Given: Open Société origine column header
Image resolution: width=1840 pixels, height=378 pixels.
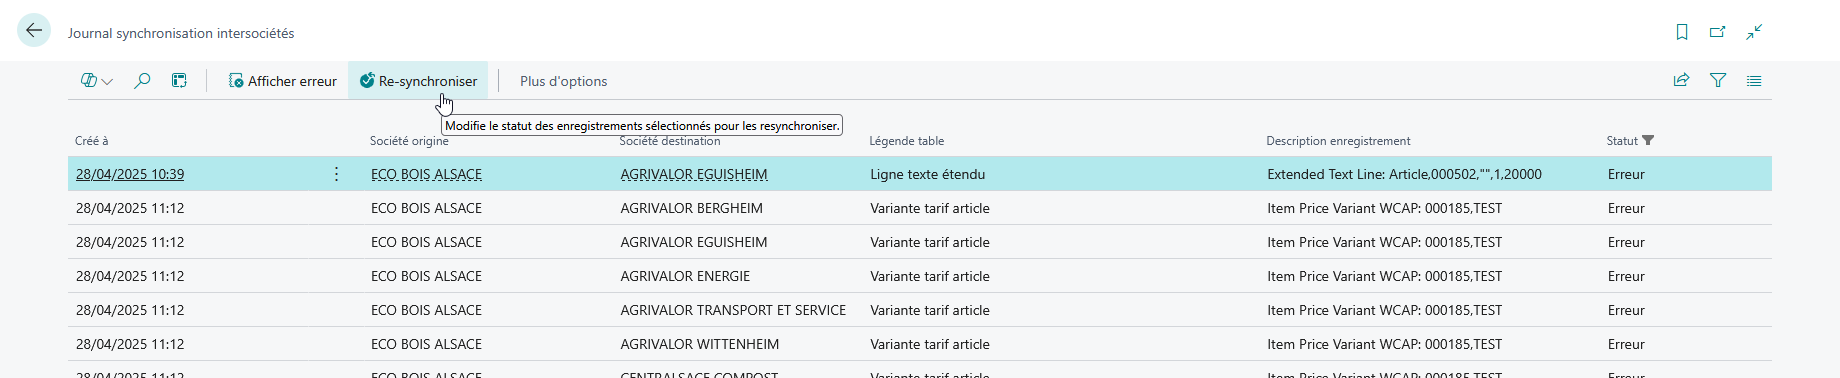Looking at the screenshot, I should click(x=409, y=141).
